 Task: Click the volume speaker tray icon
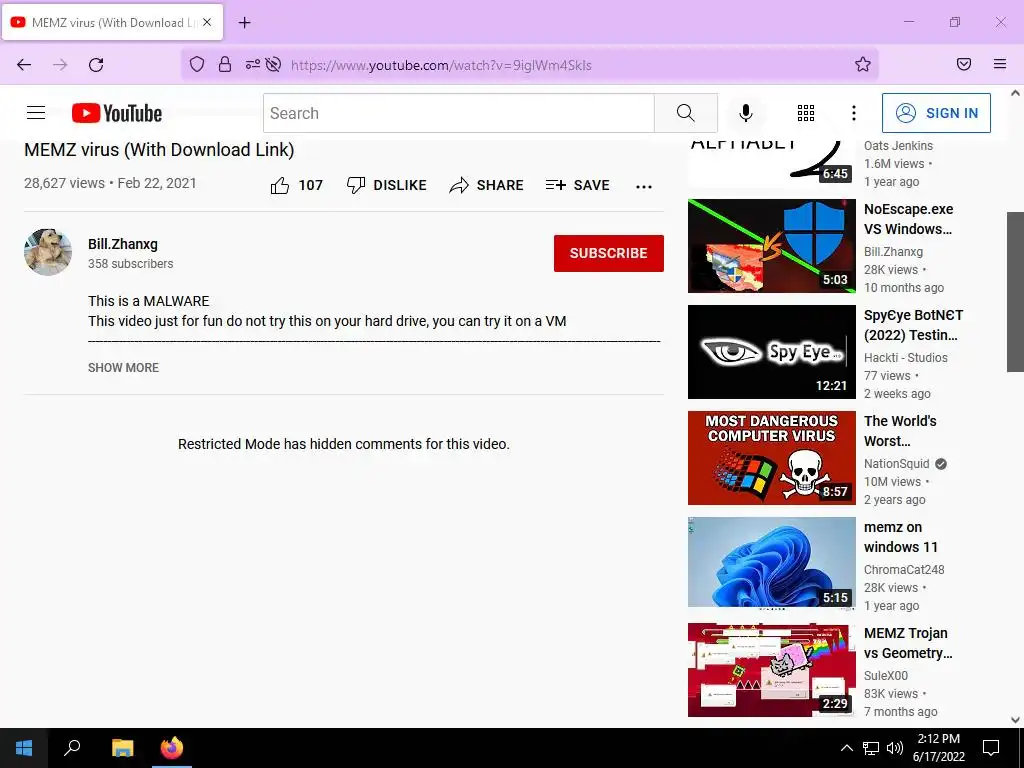pyautogui.click(x=895, y=748)
